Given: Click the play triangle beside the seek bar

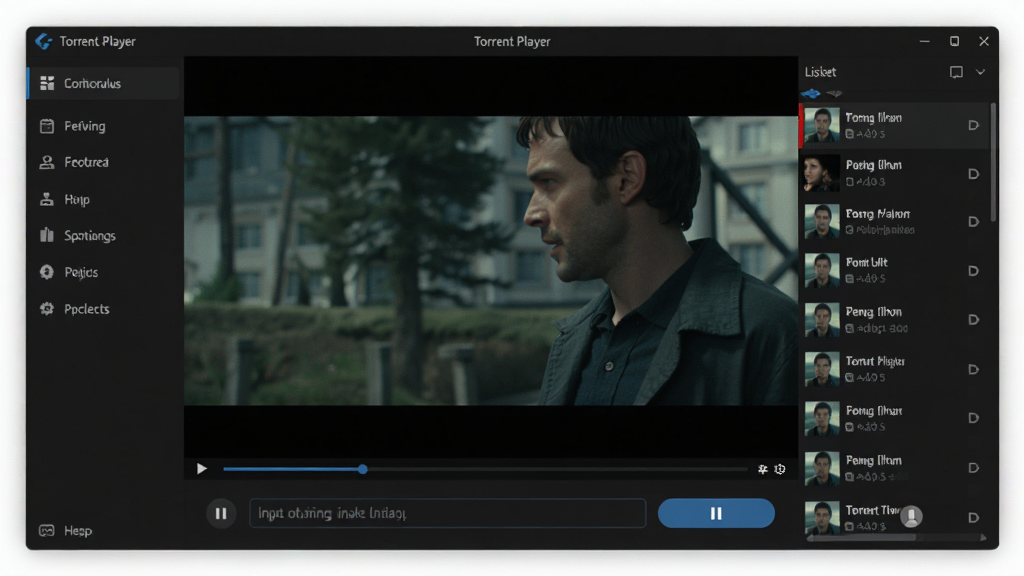Looking at the screenshot, I should (202, 469).
